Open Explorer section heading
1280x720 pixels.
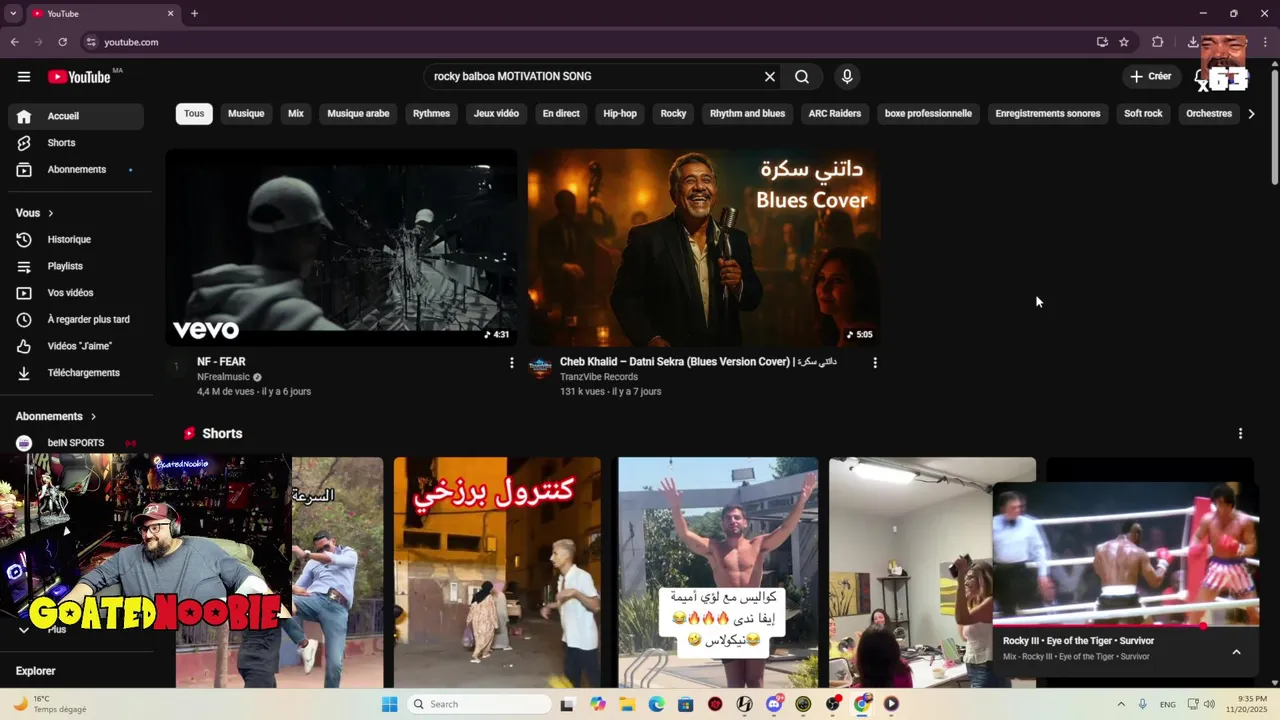click(36, 671)
